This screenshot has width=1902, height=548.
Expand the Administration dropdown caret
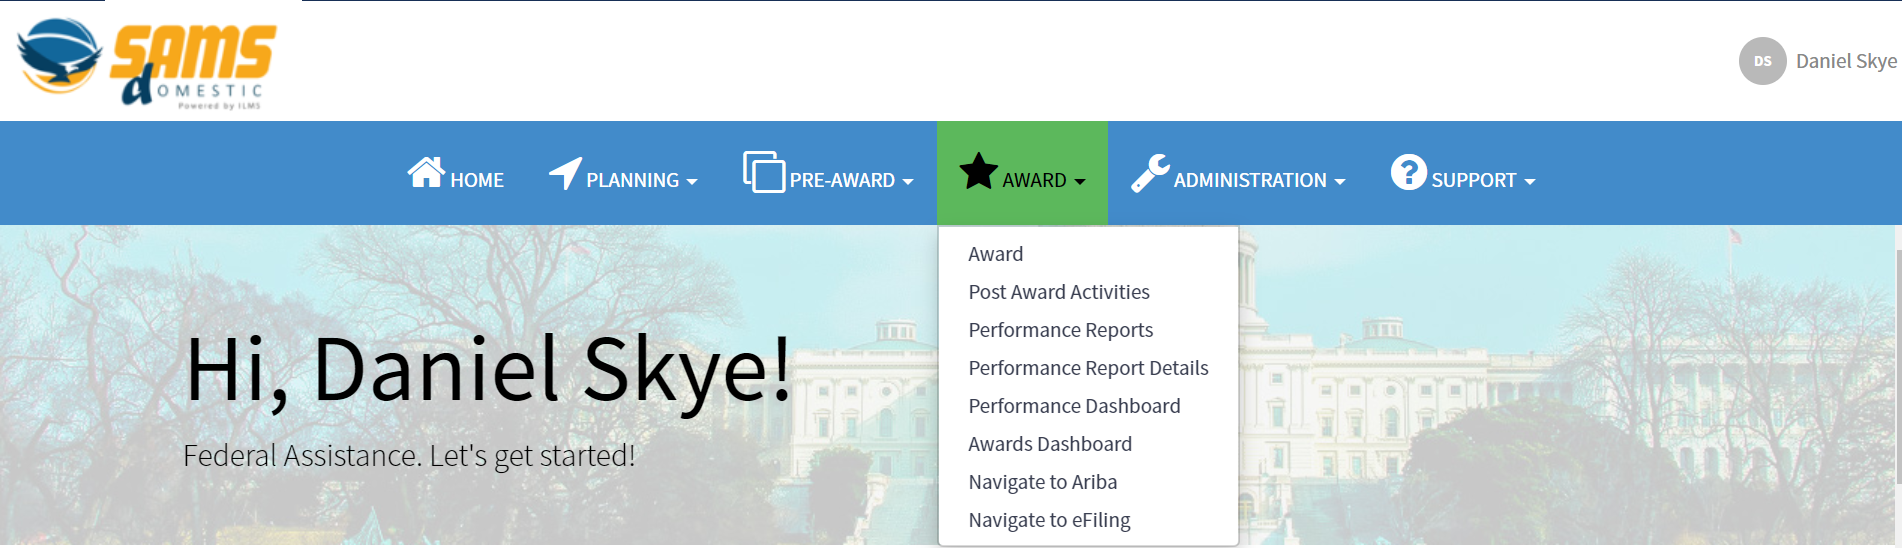1340,182
